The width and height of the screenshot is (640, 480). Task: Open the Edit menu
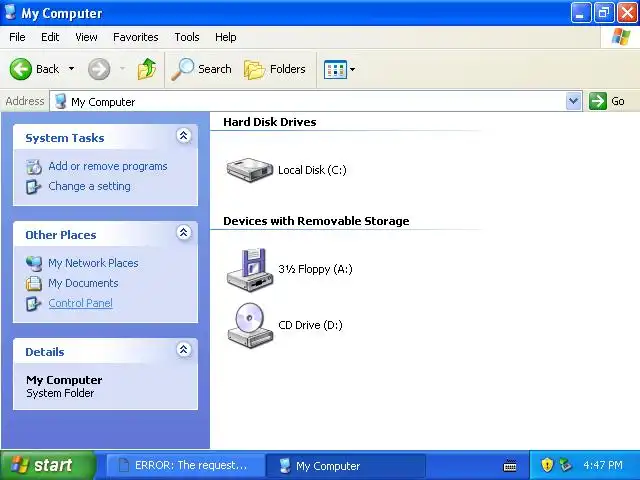coord(50,37)
